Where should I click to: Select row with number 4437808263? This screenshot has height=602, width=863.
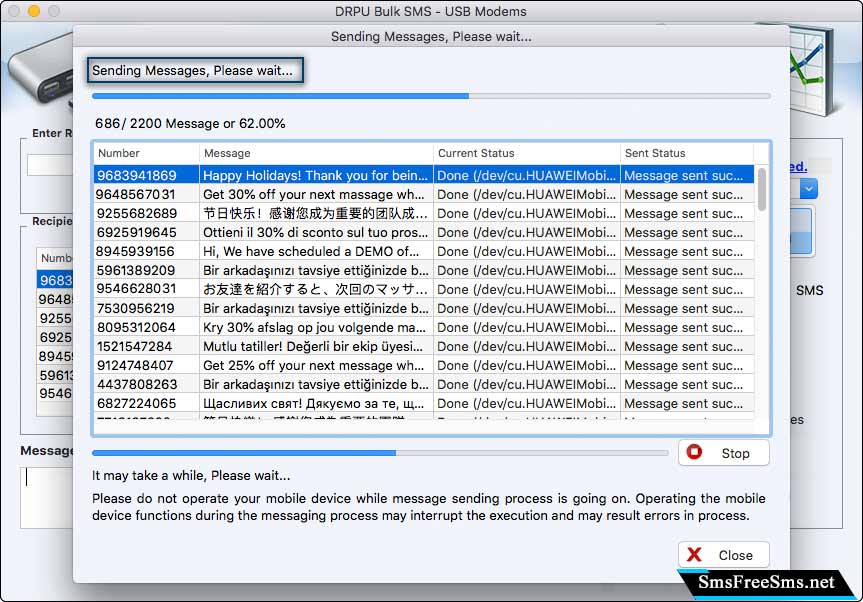423,384
